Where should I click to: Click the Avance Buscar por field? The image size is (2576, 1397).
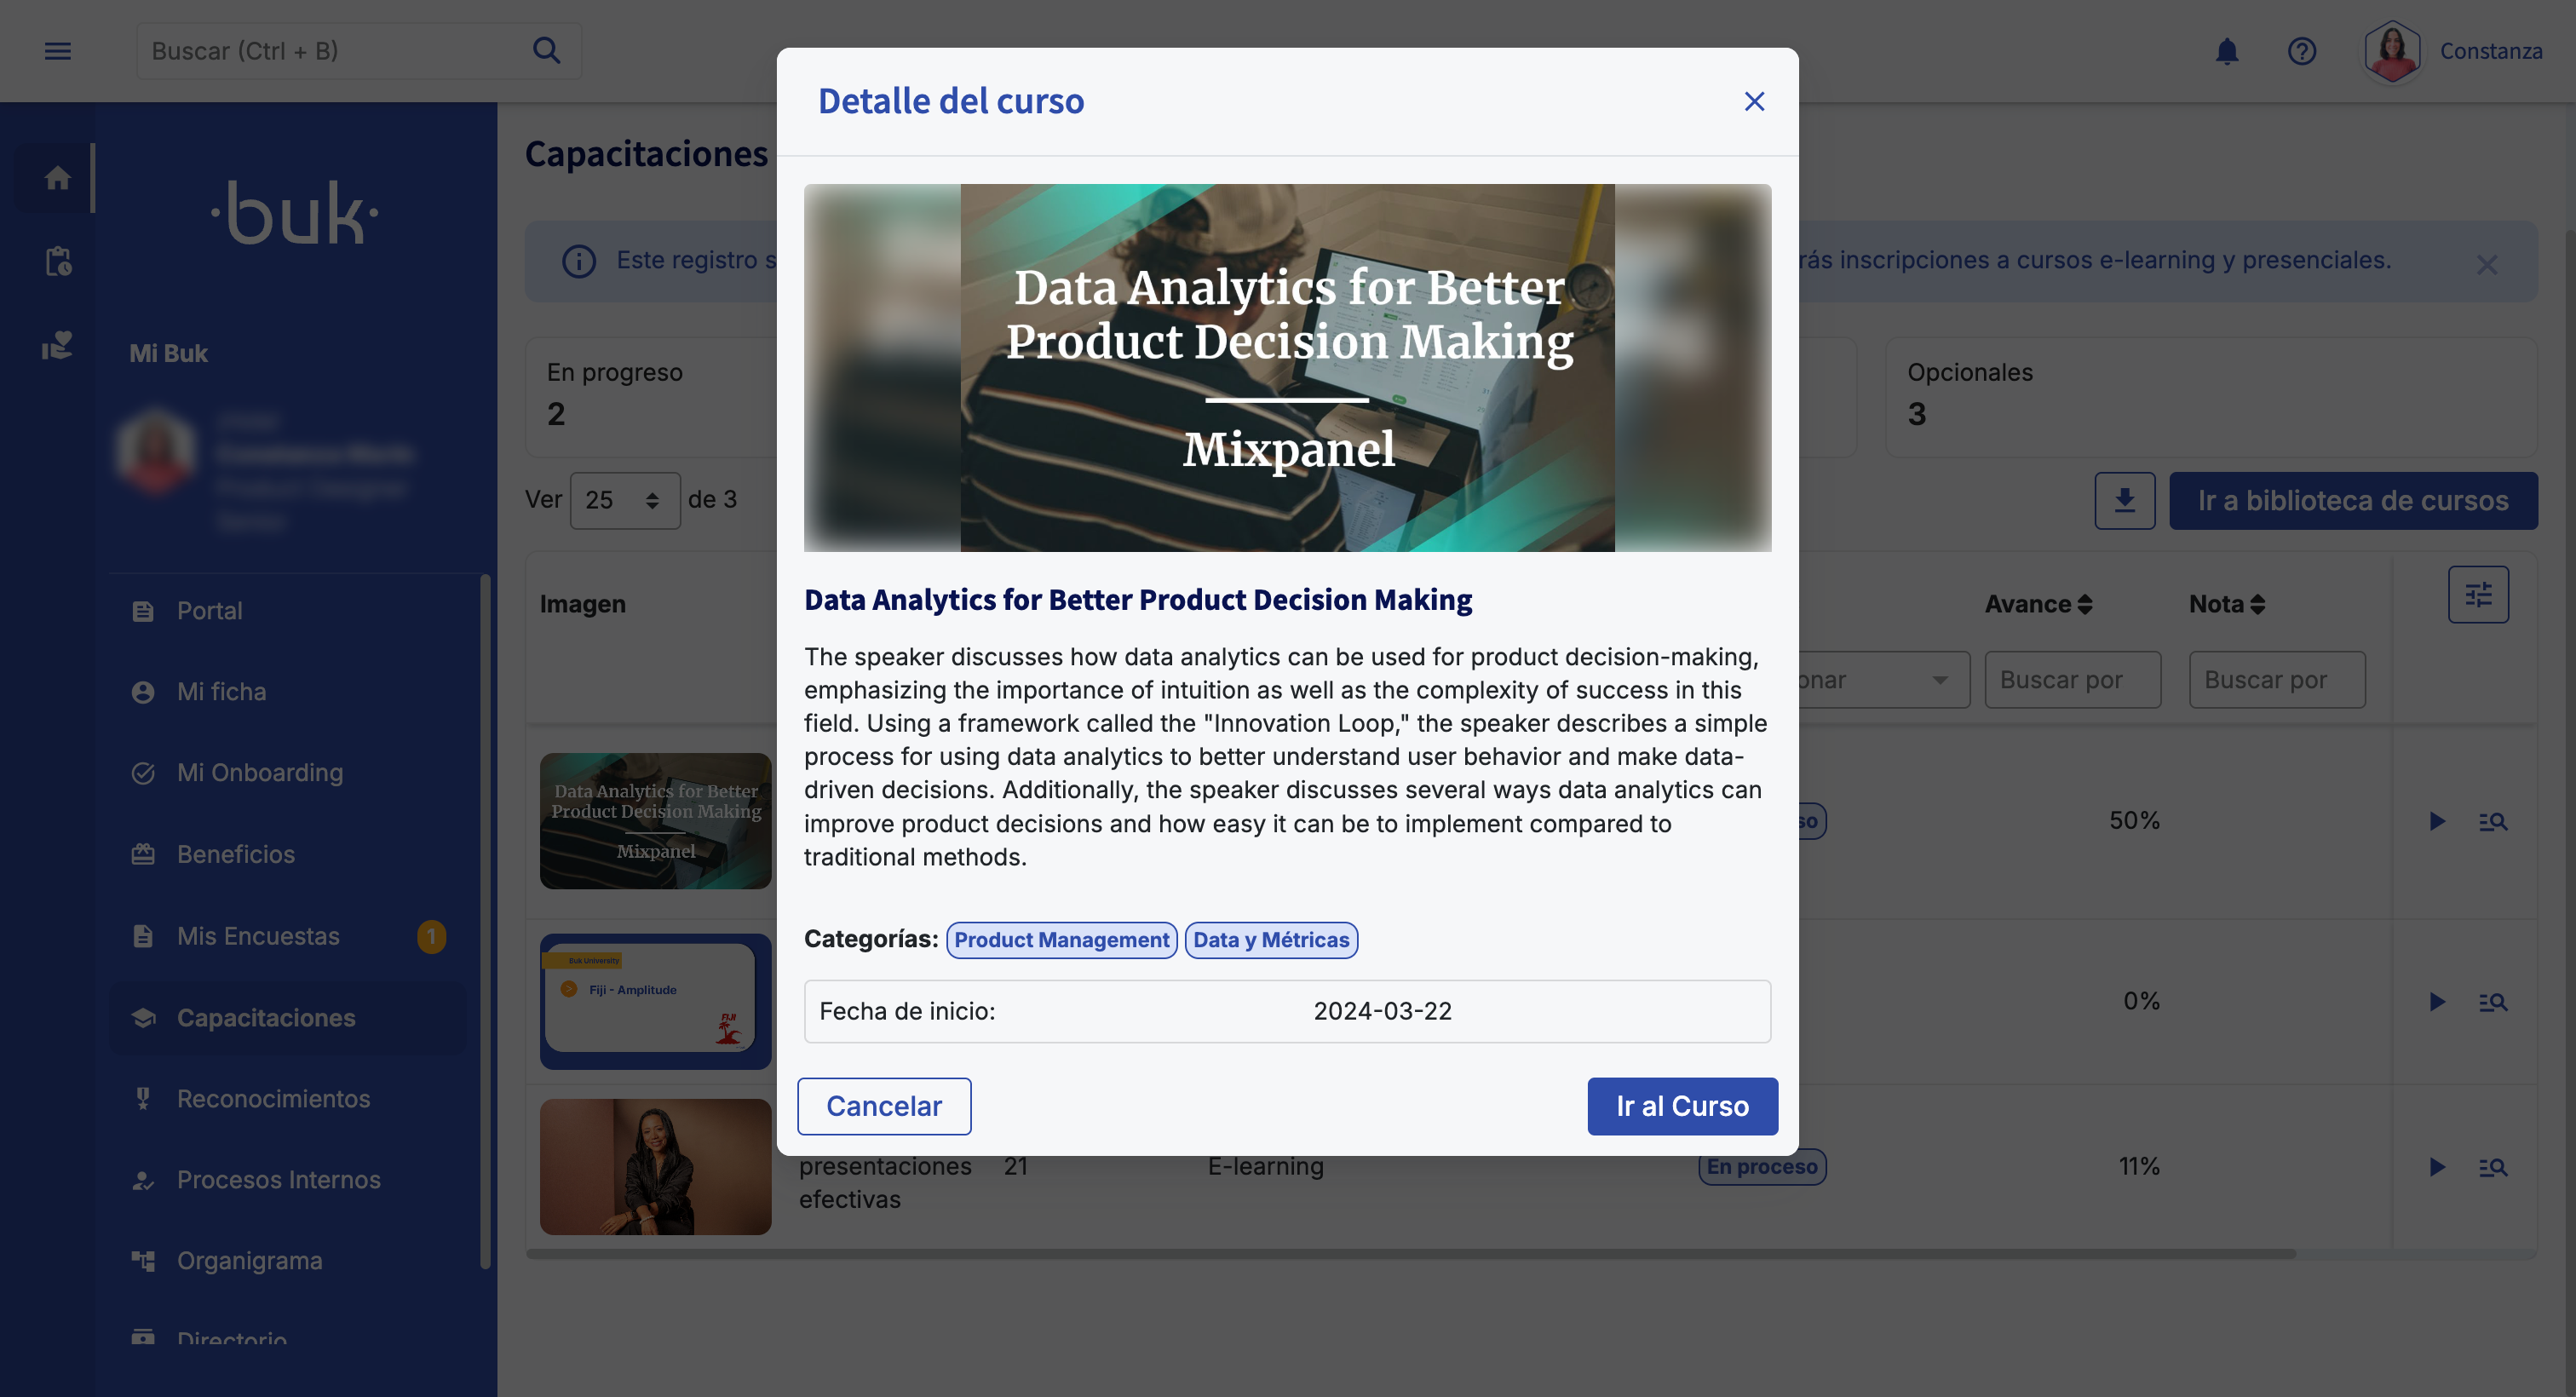tap(2072, 680)
